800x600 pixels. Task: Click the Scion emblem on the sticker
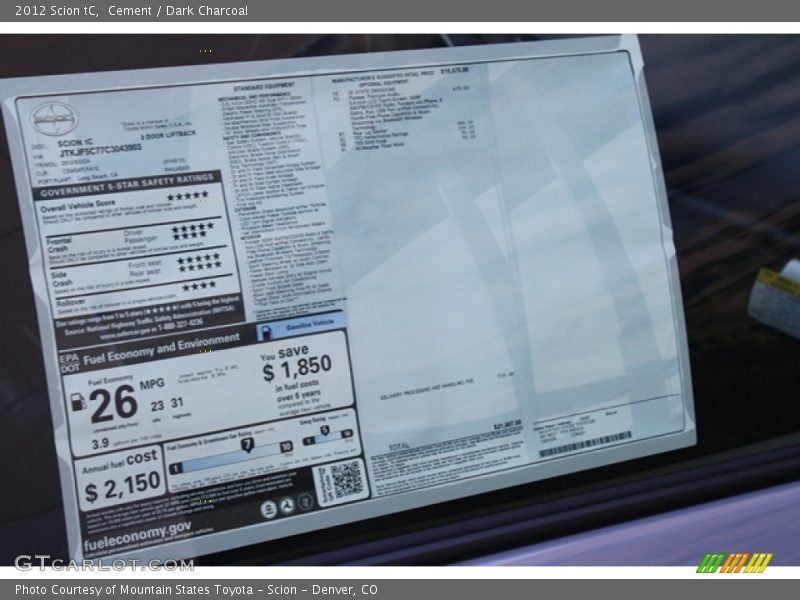(54, 119)
